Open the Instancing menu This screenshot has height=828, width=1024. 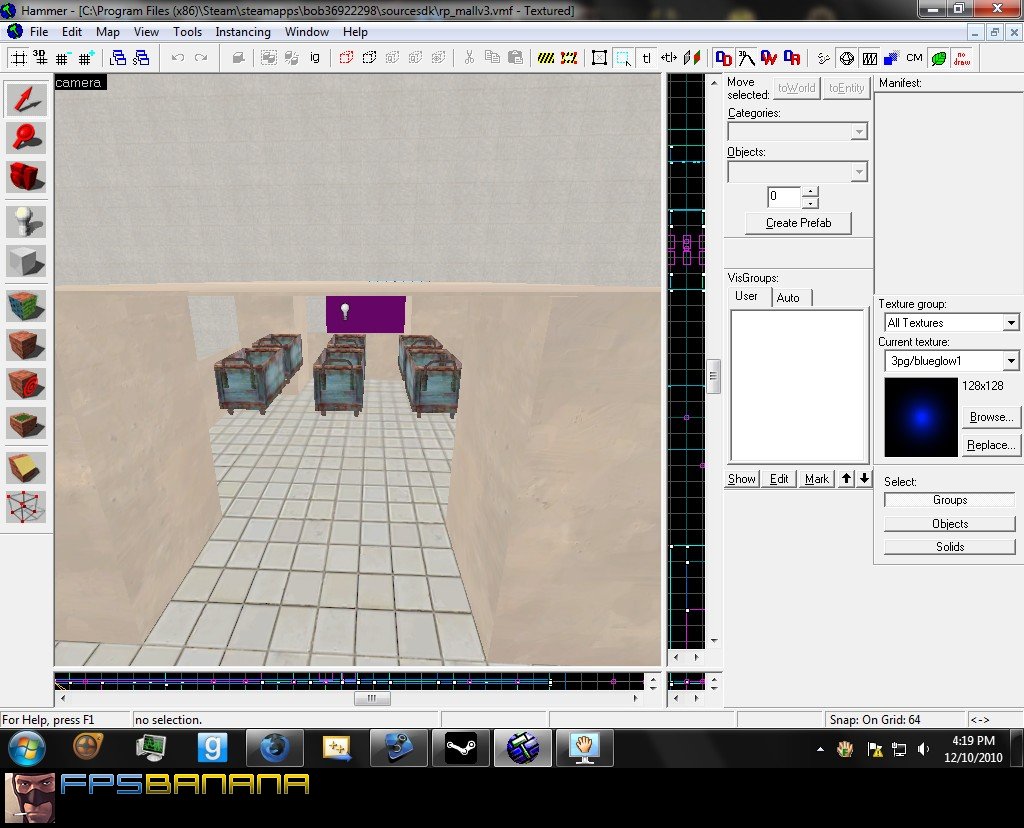coord(243,32)
